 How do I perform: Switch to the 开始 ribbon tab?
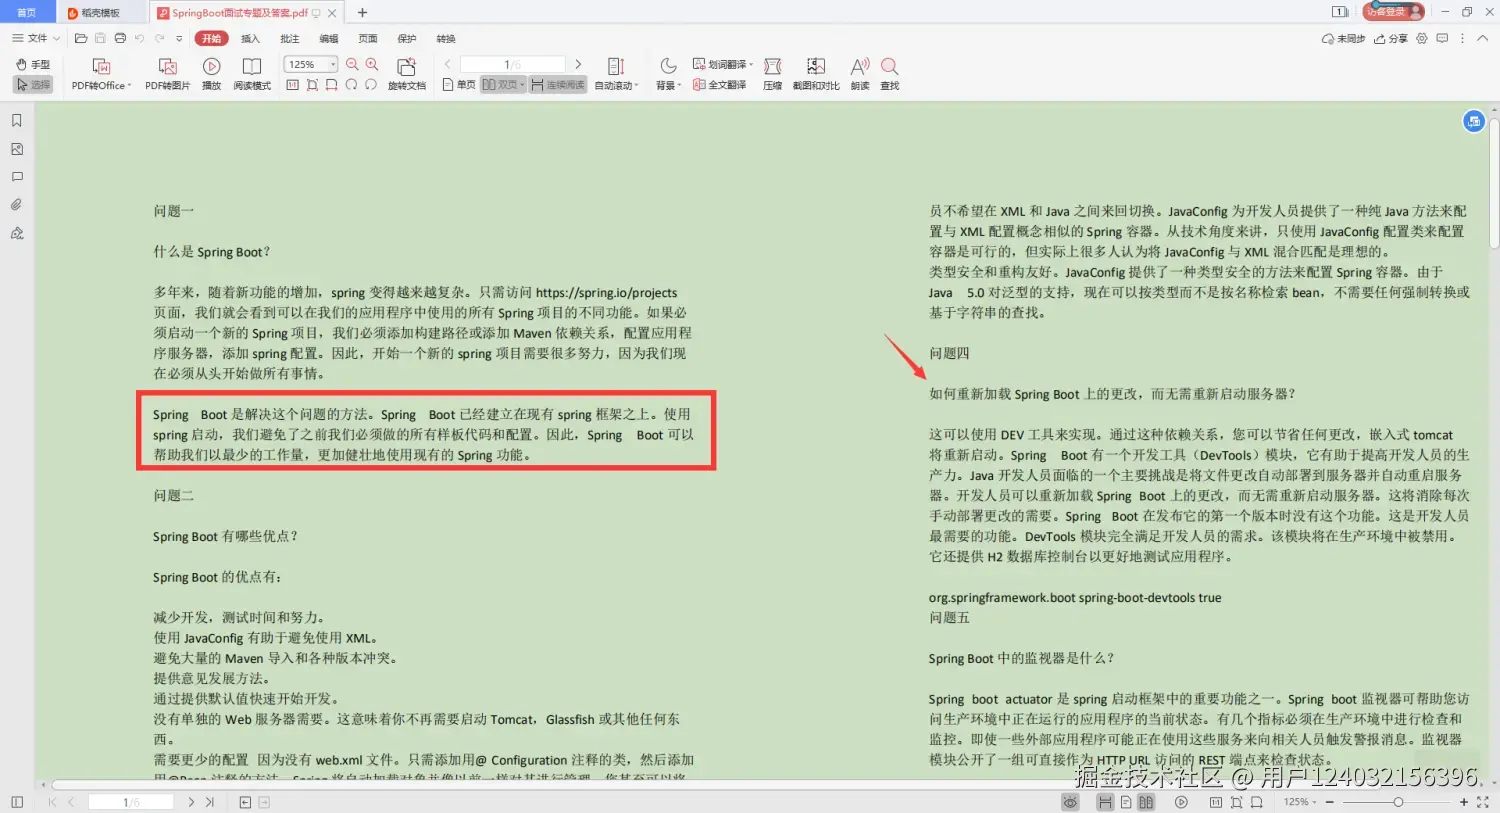(x=211, y=38)
